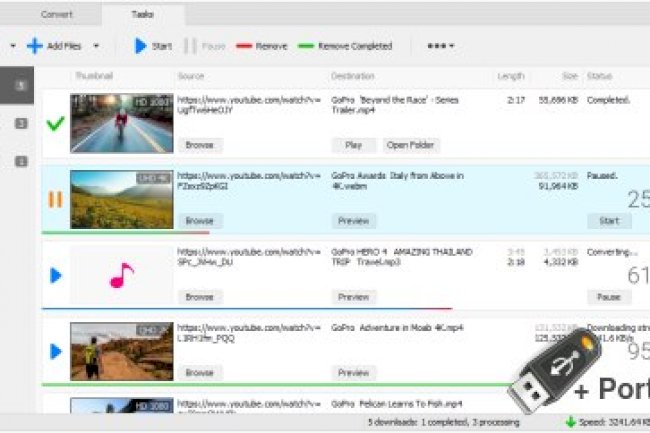Expand the three-dots more options menu

coord(440,46)
